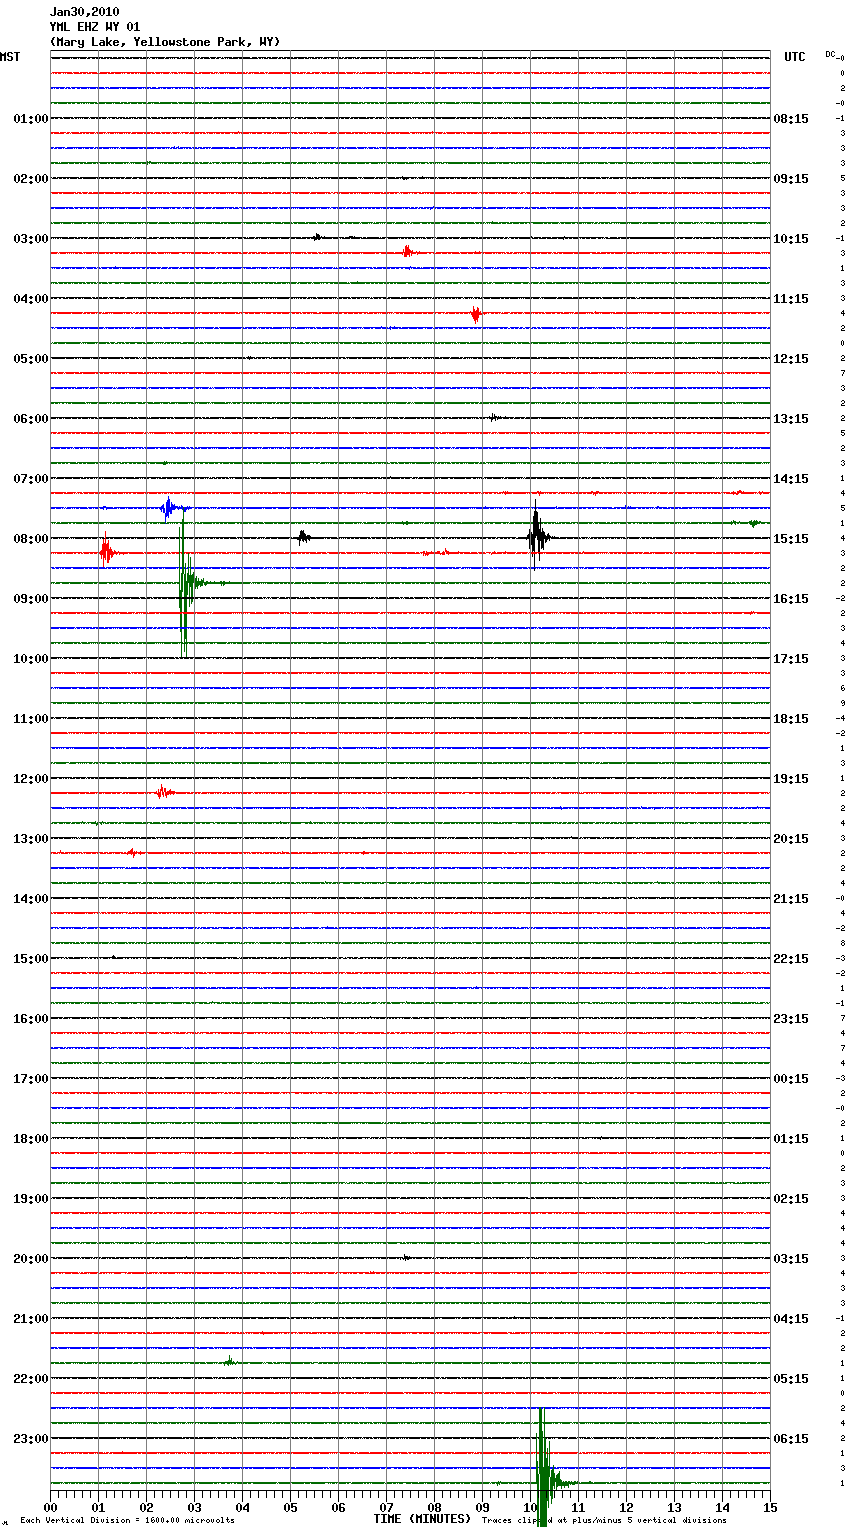850x1534 pixels.
Task: Select the 09:00 MST time label
Action: 31,599
